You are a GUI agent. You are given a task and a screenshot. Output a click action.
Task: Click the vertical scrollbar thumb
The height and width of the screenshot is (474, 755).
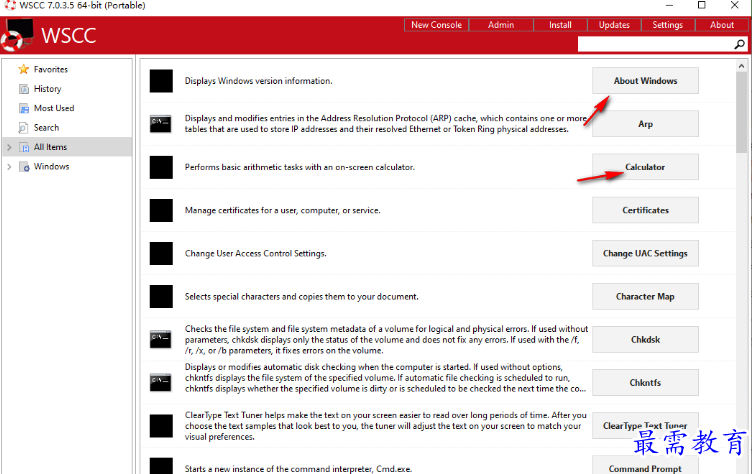pos(742,112)
